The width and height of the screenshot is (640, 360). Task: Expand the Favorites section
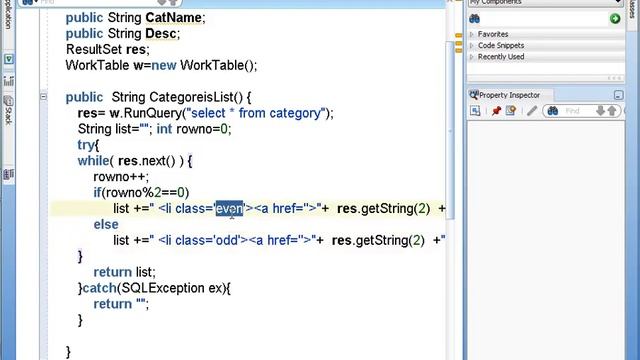coord(472,34)
